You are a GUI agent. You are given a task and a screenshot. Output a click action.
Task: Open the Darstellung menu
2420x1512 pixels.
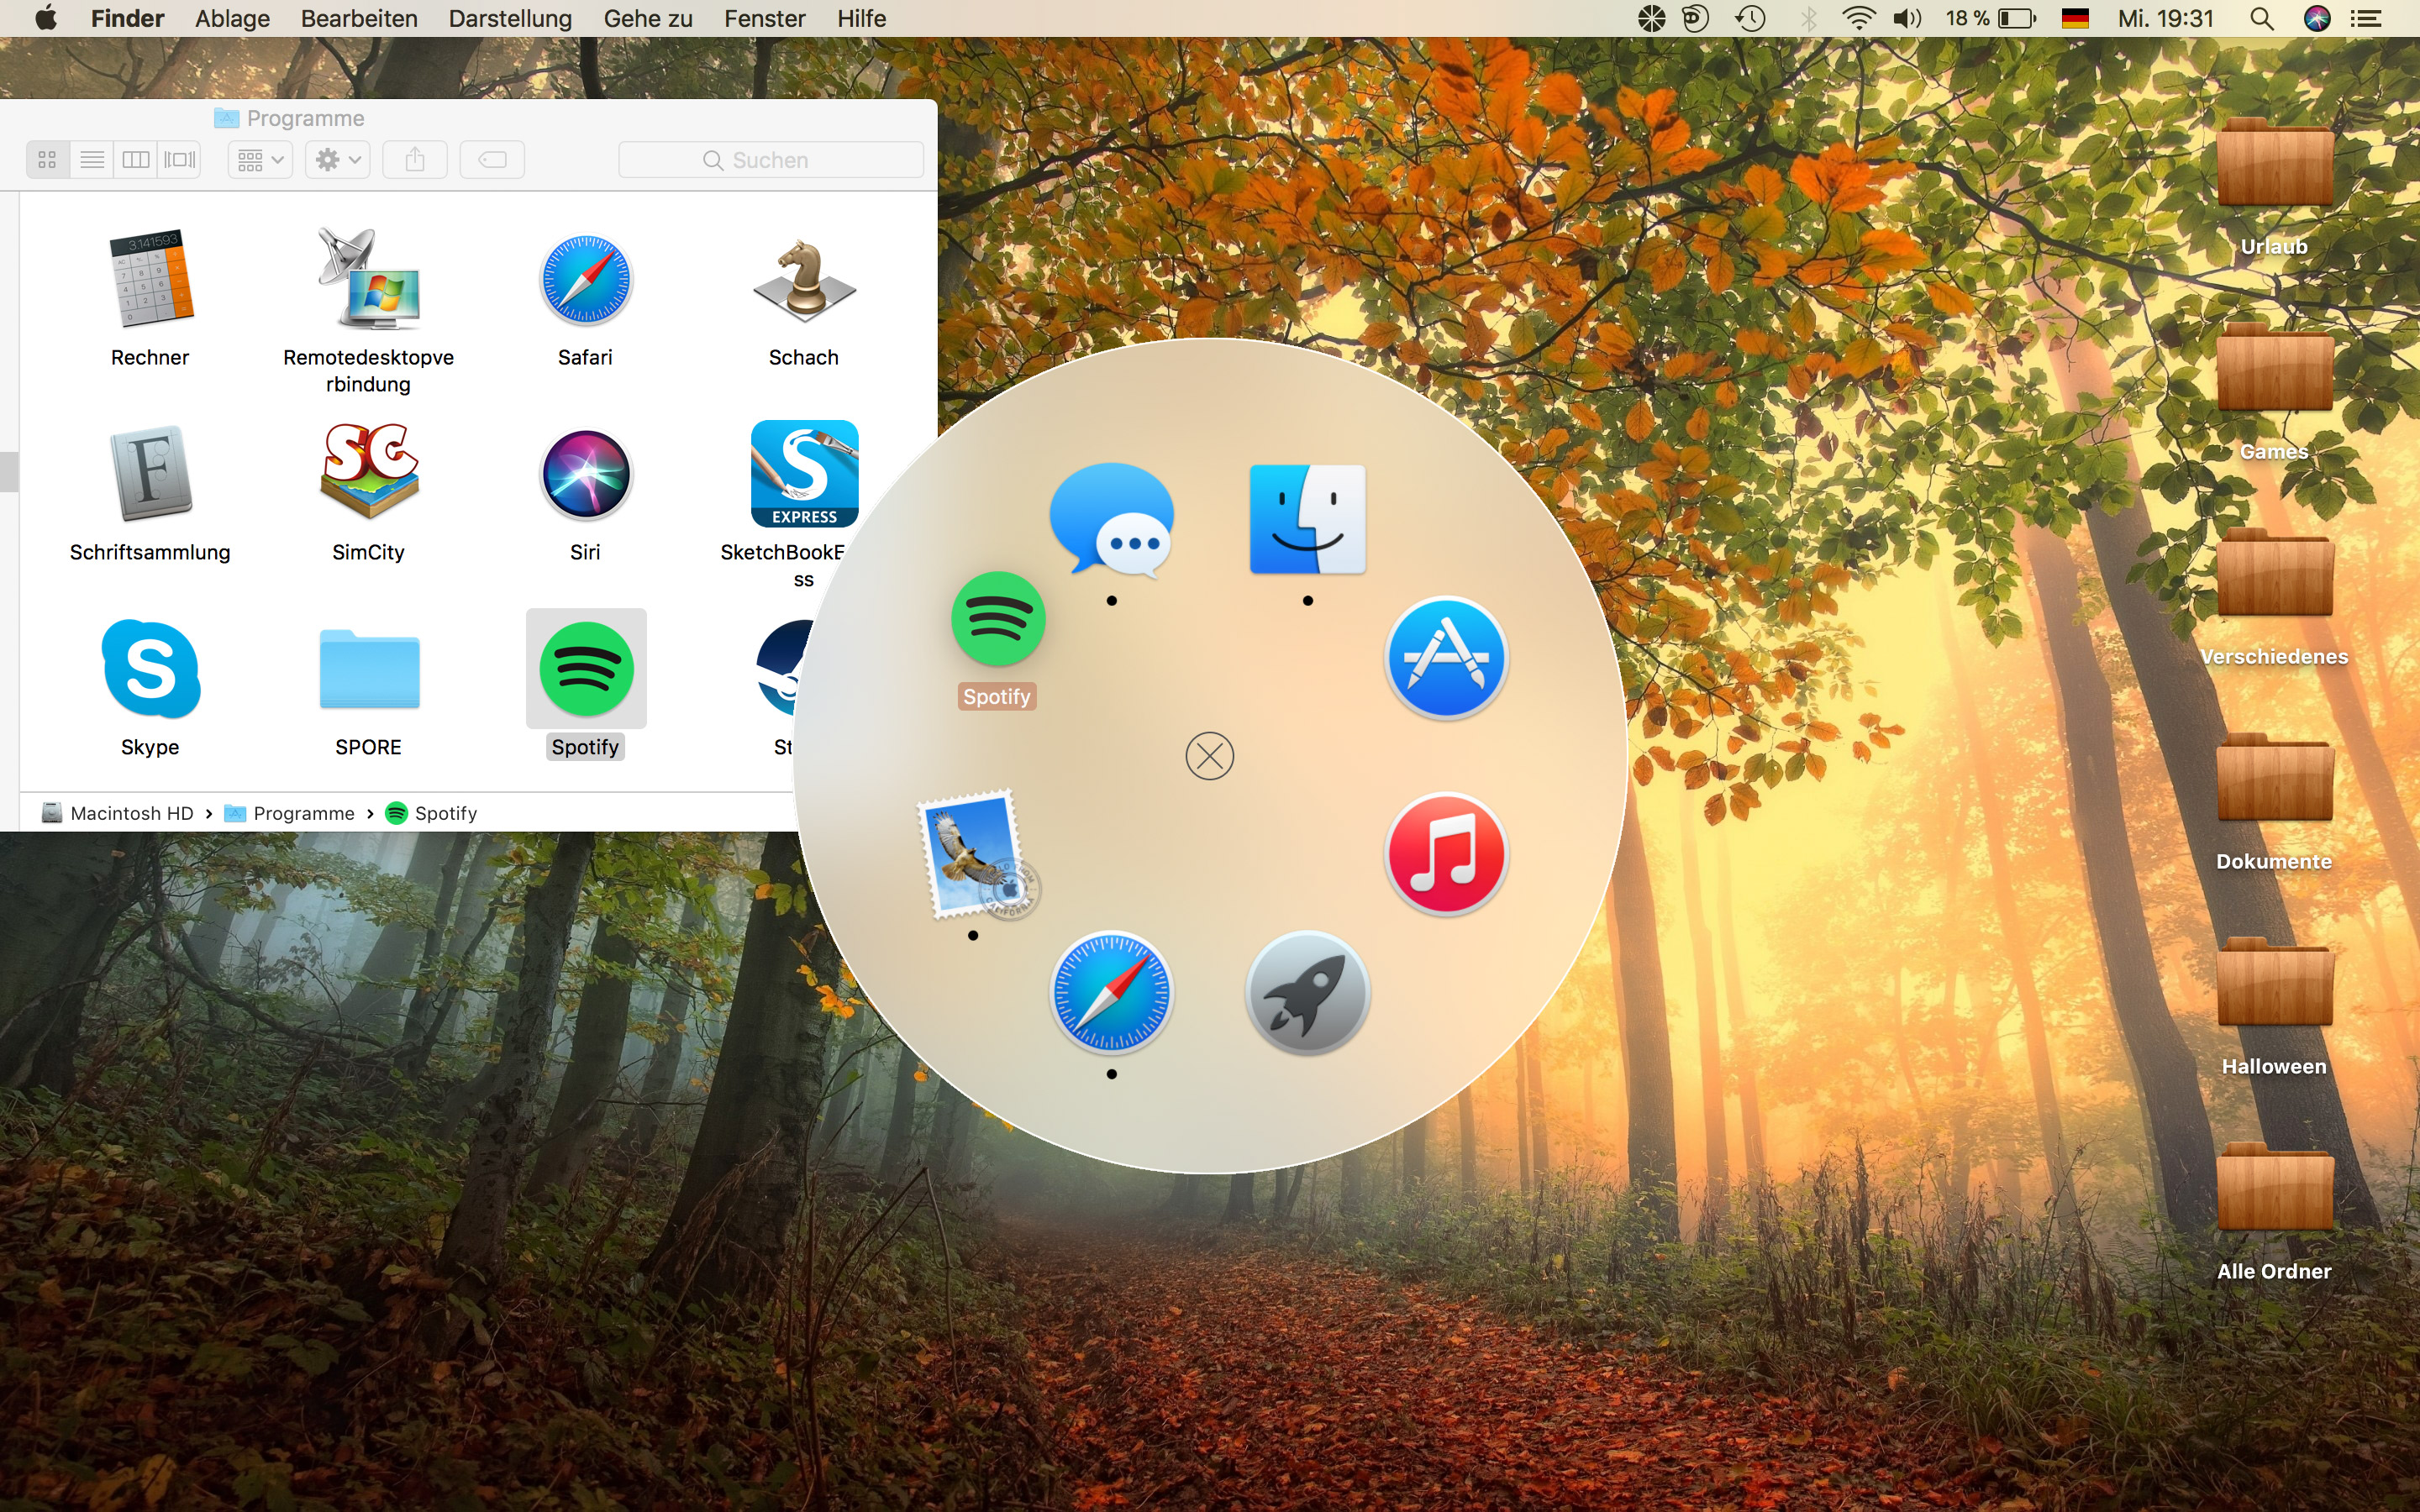point(510,19)
